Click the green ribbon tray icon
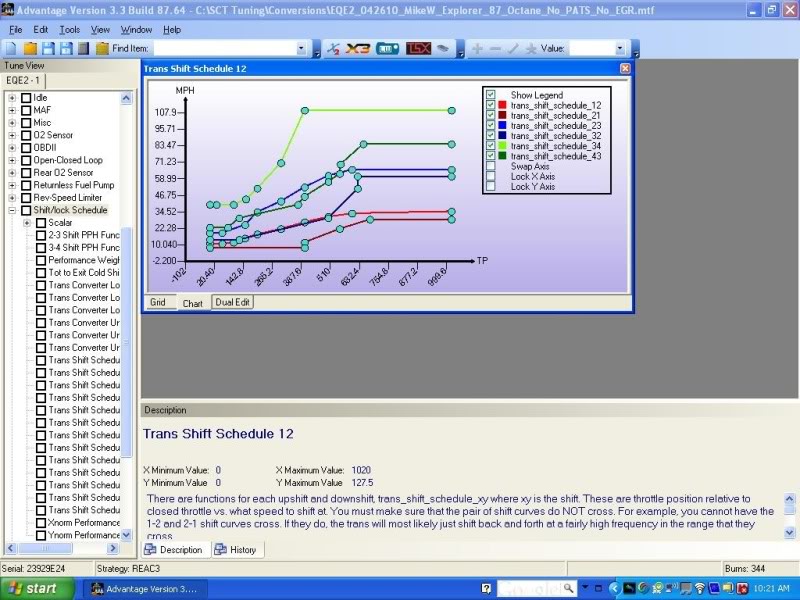 pyautogui.click(x=658, y=588)
